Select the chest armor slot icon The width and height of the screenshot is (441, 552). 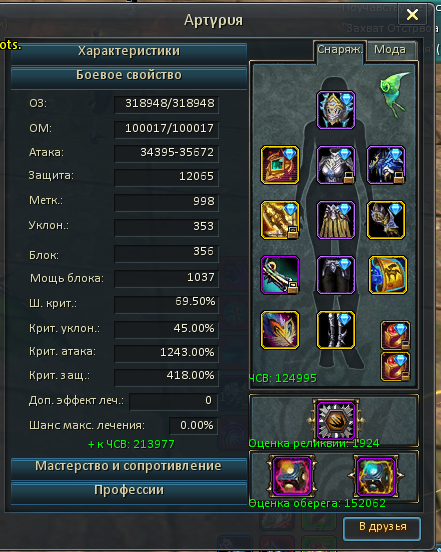pos(335,165)
